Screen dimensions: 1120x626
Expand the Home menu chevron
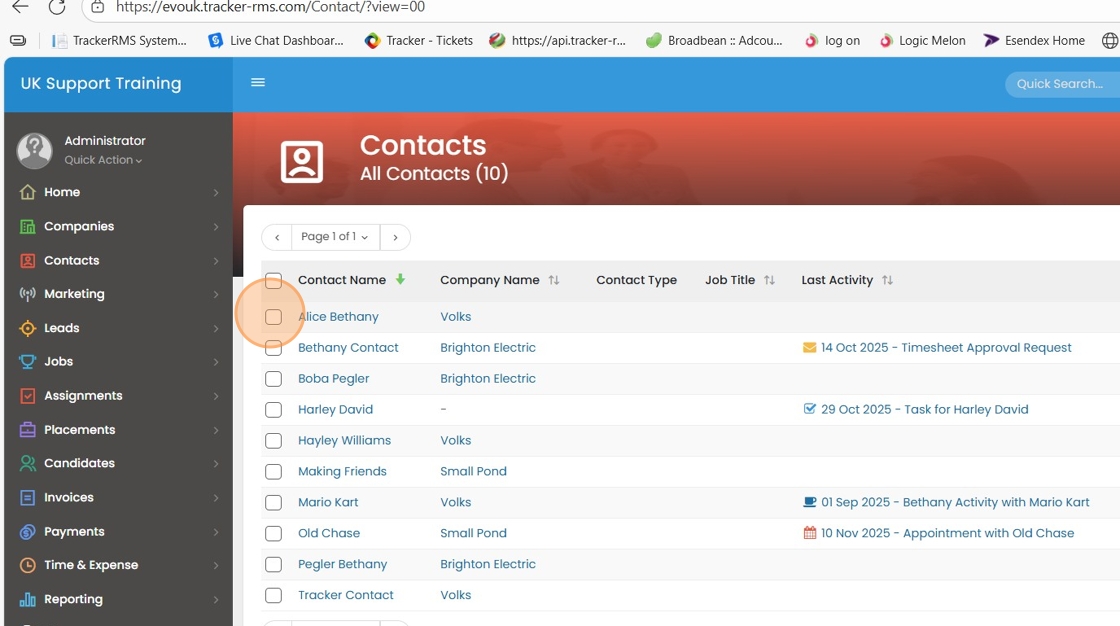[216, 193]
